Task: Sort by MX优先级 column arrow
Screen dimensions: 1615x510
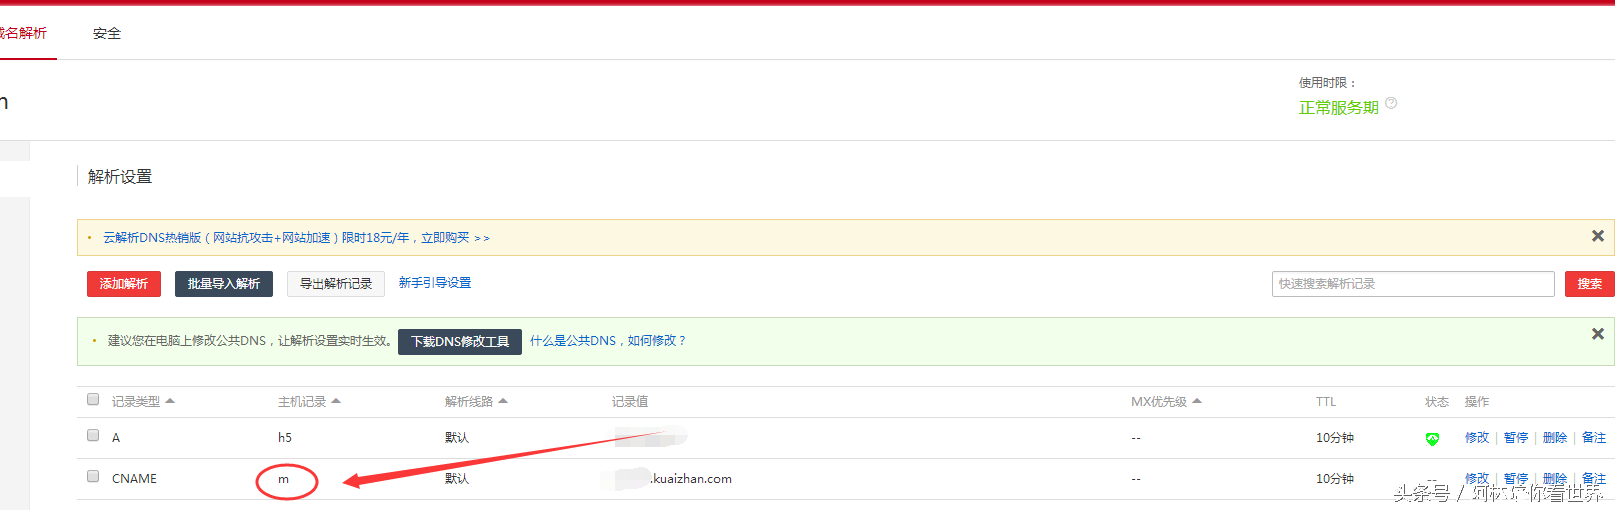Action: 1197,401
